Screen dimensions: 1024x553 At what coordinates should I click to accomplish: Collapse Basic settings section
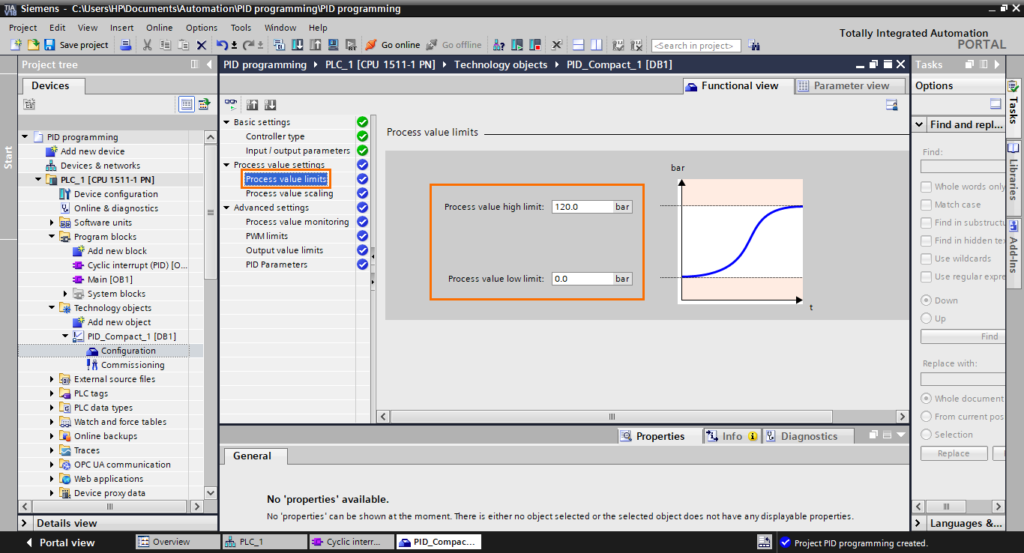pyautogui.click(x=227, y=122)
